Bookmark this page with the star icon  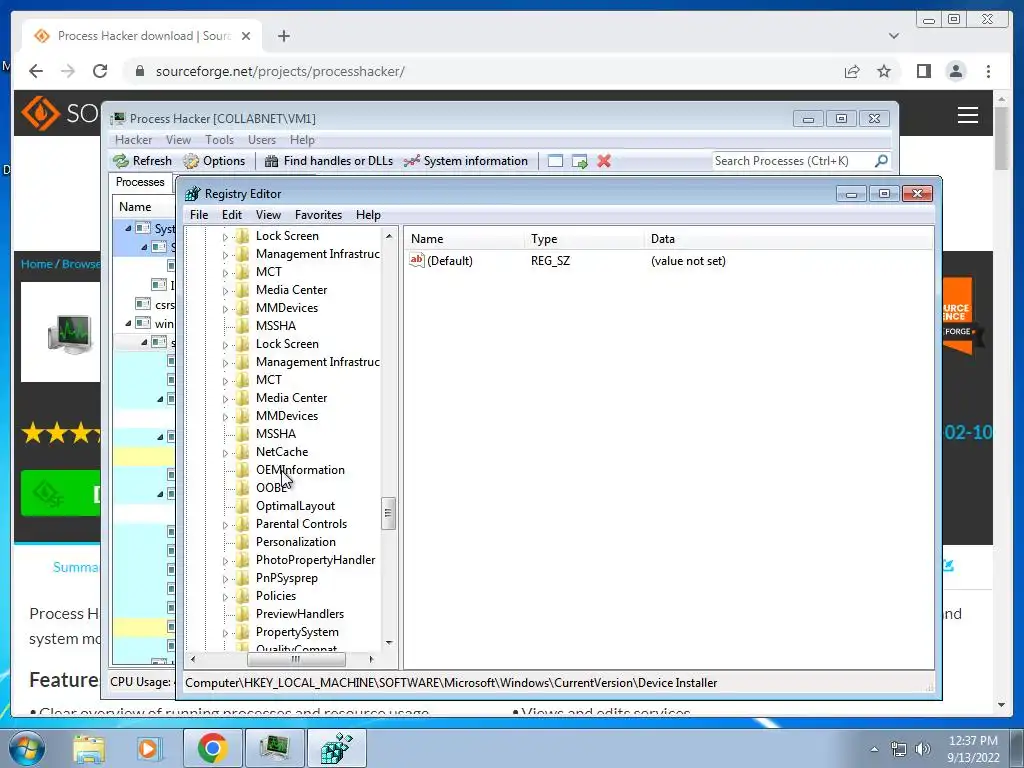884,71
